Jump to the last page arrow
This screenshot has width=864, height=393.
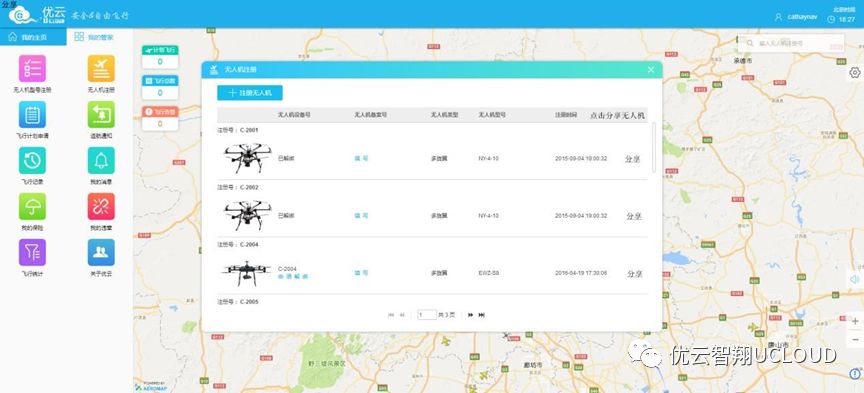coord(482,315)
